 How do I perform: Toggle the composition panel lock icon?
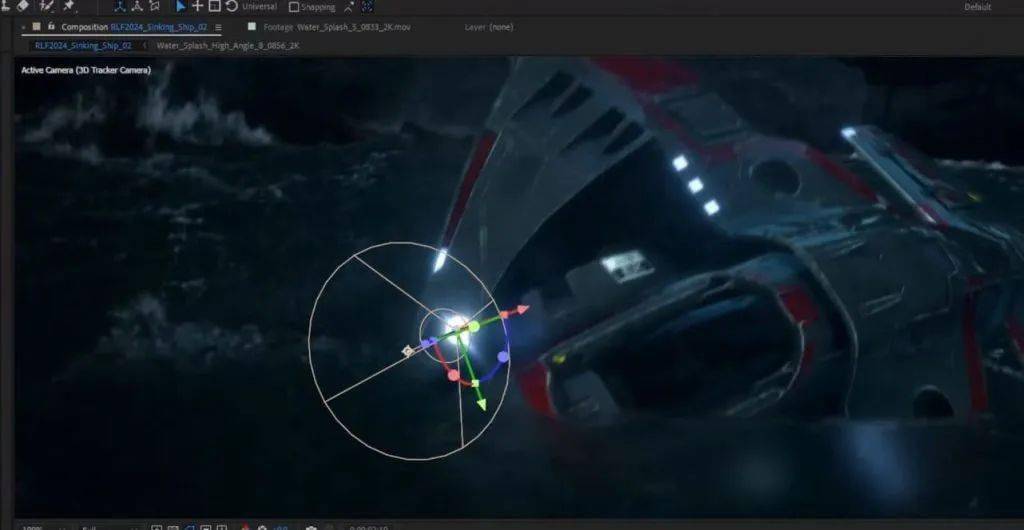coord(37,27)
